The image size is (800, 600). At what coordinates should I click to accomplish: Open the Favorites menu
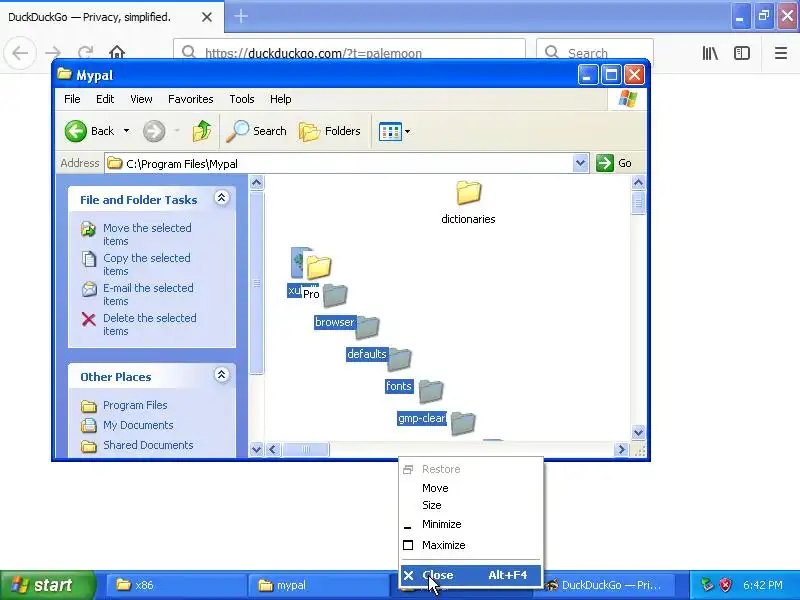[190, 99]
